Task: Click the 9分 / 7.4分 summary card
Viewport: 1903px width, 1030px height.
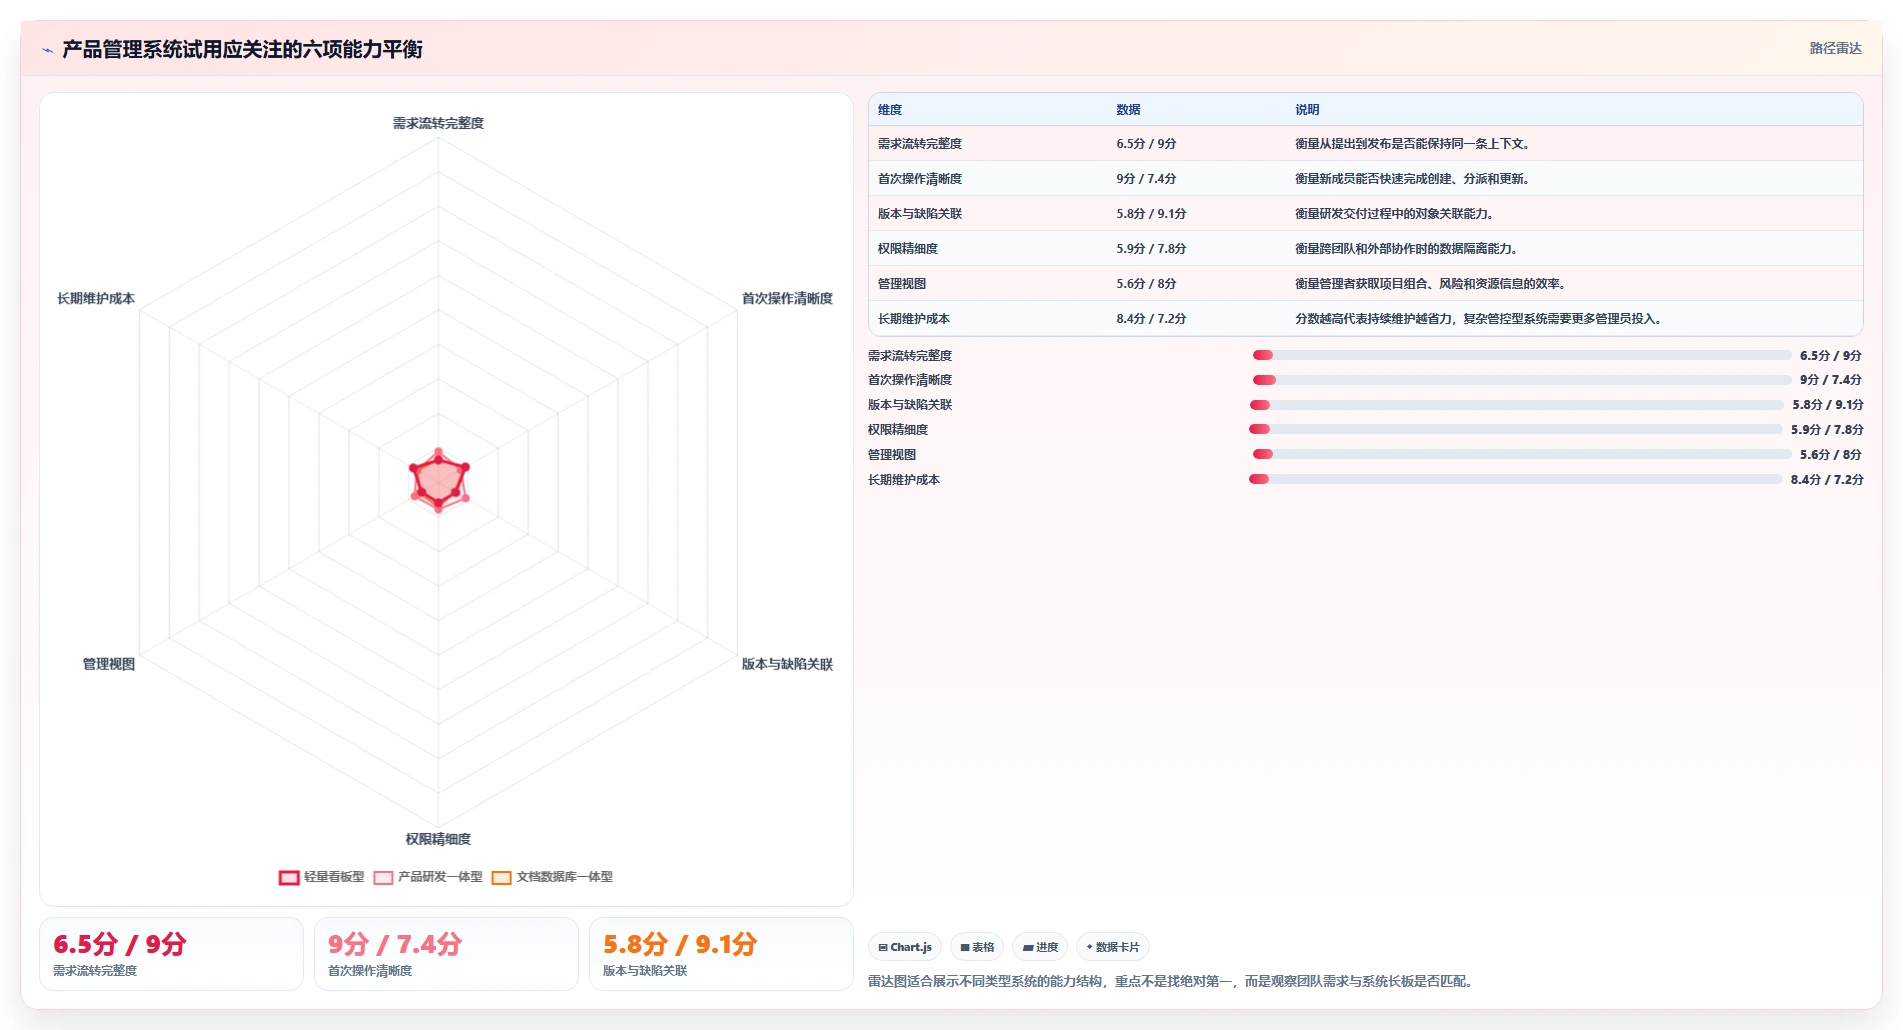Action: (446, 954)
